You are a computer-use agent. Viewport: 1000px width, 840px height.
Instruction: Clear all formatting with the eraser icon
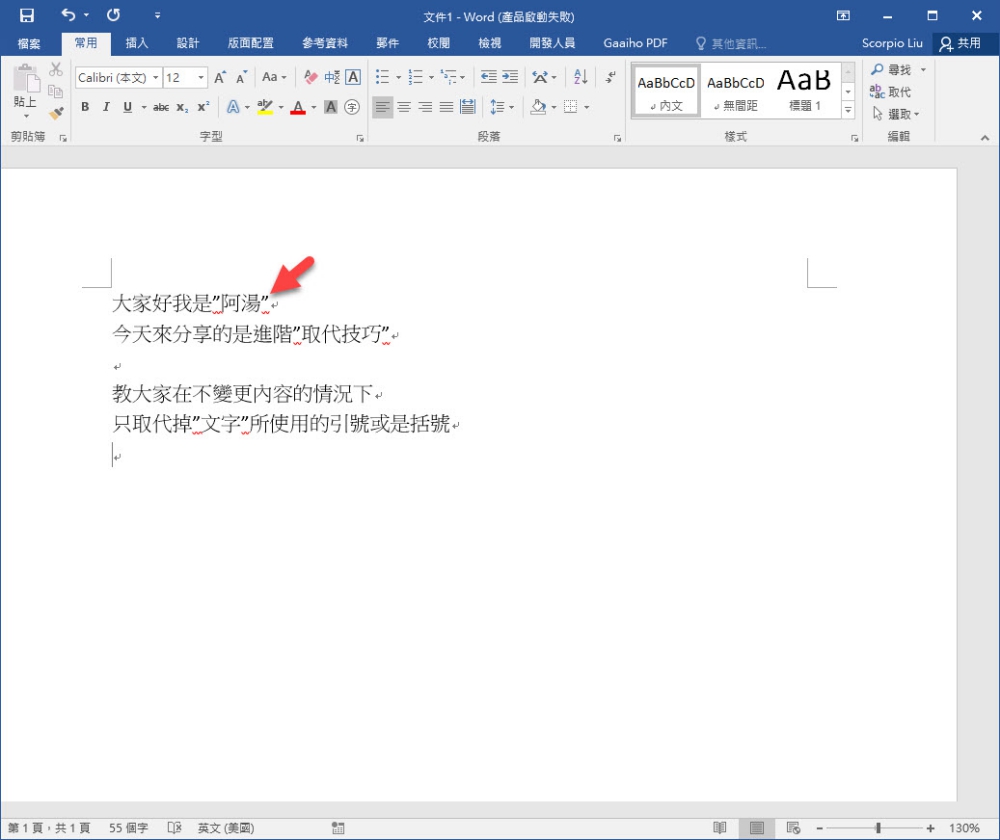click(310, 77)
